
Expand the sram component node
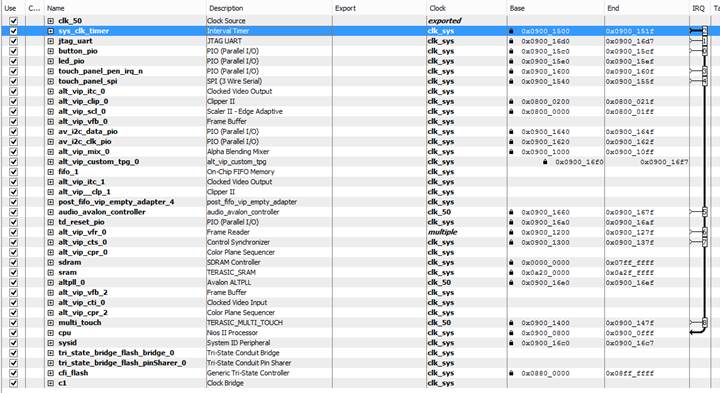coord(51,272)
